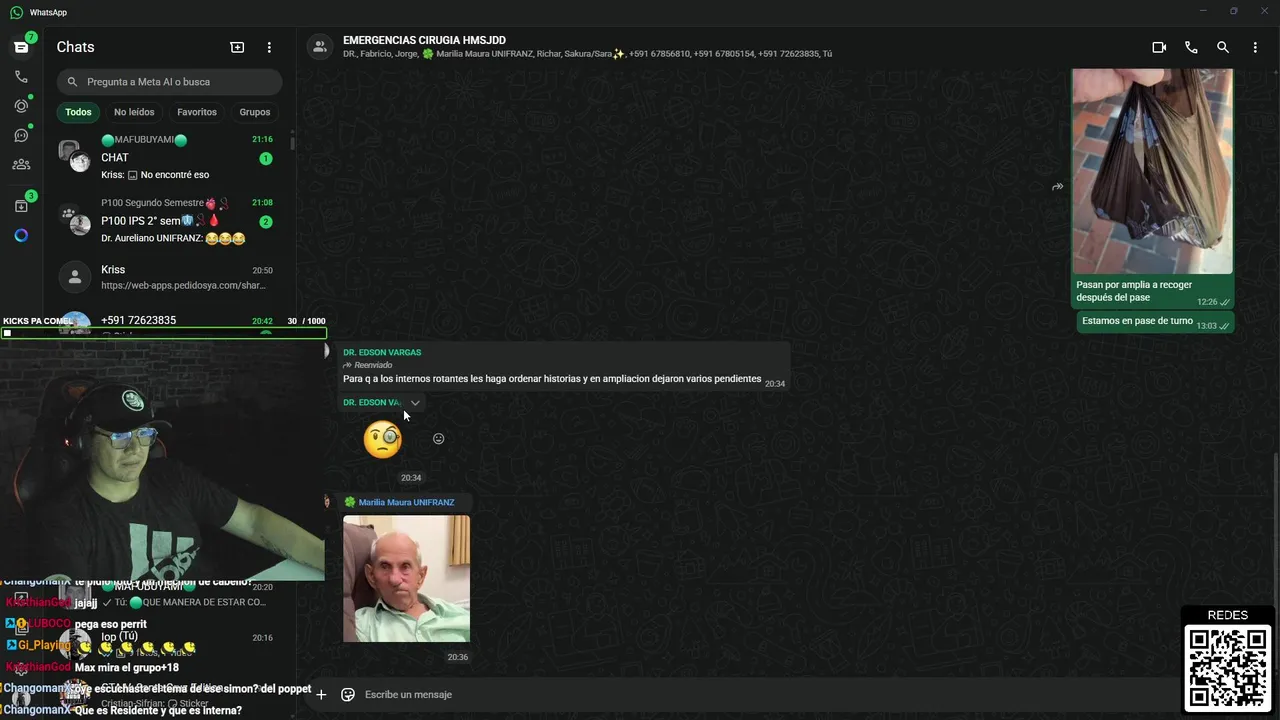Focus the 'Pregunta a Meta AI o busca' field
1280x720 pixels.
tap(169, 82)
